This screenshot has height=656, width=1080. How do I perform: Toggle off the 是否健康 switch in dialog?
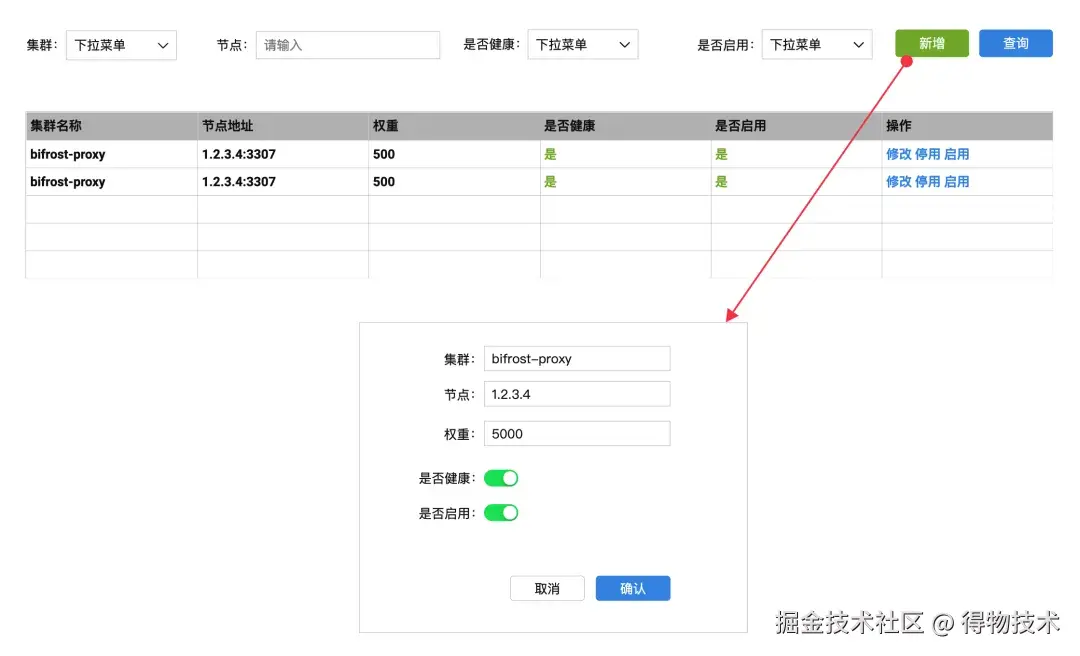tap(501, 478)
